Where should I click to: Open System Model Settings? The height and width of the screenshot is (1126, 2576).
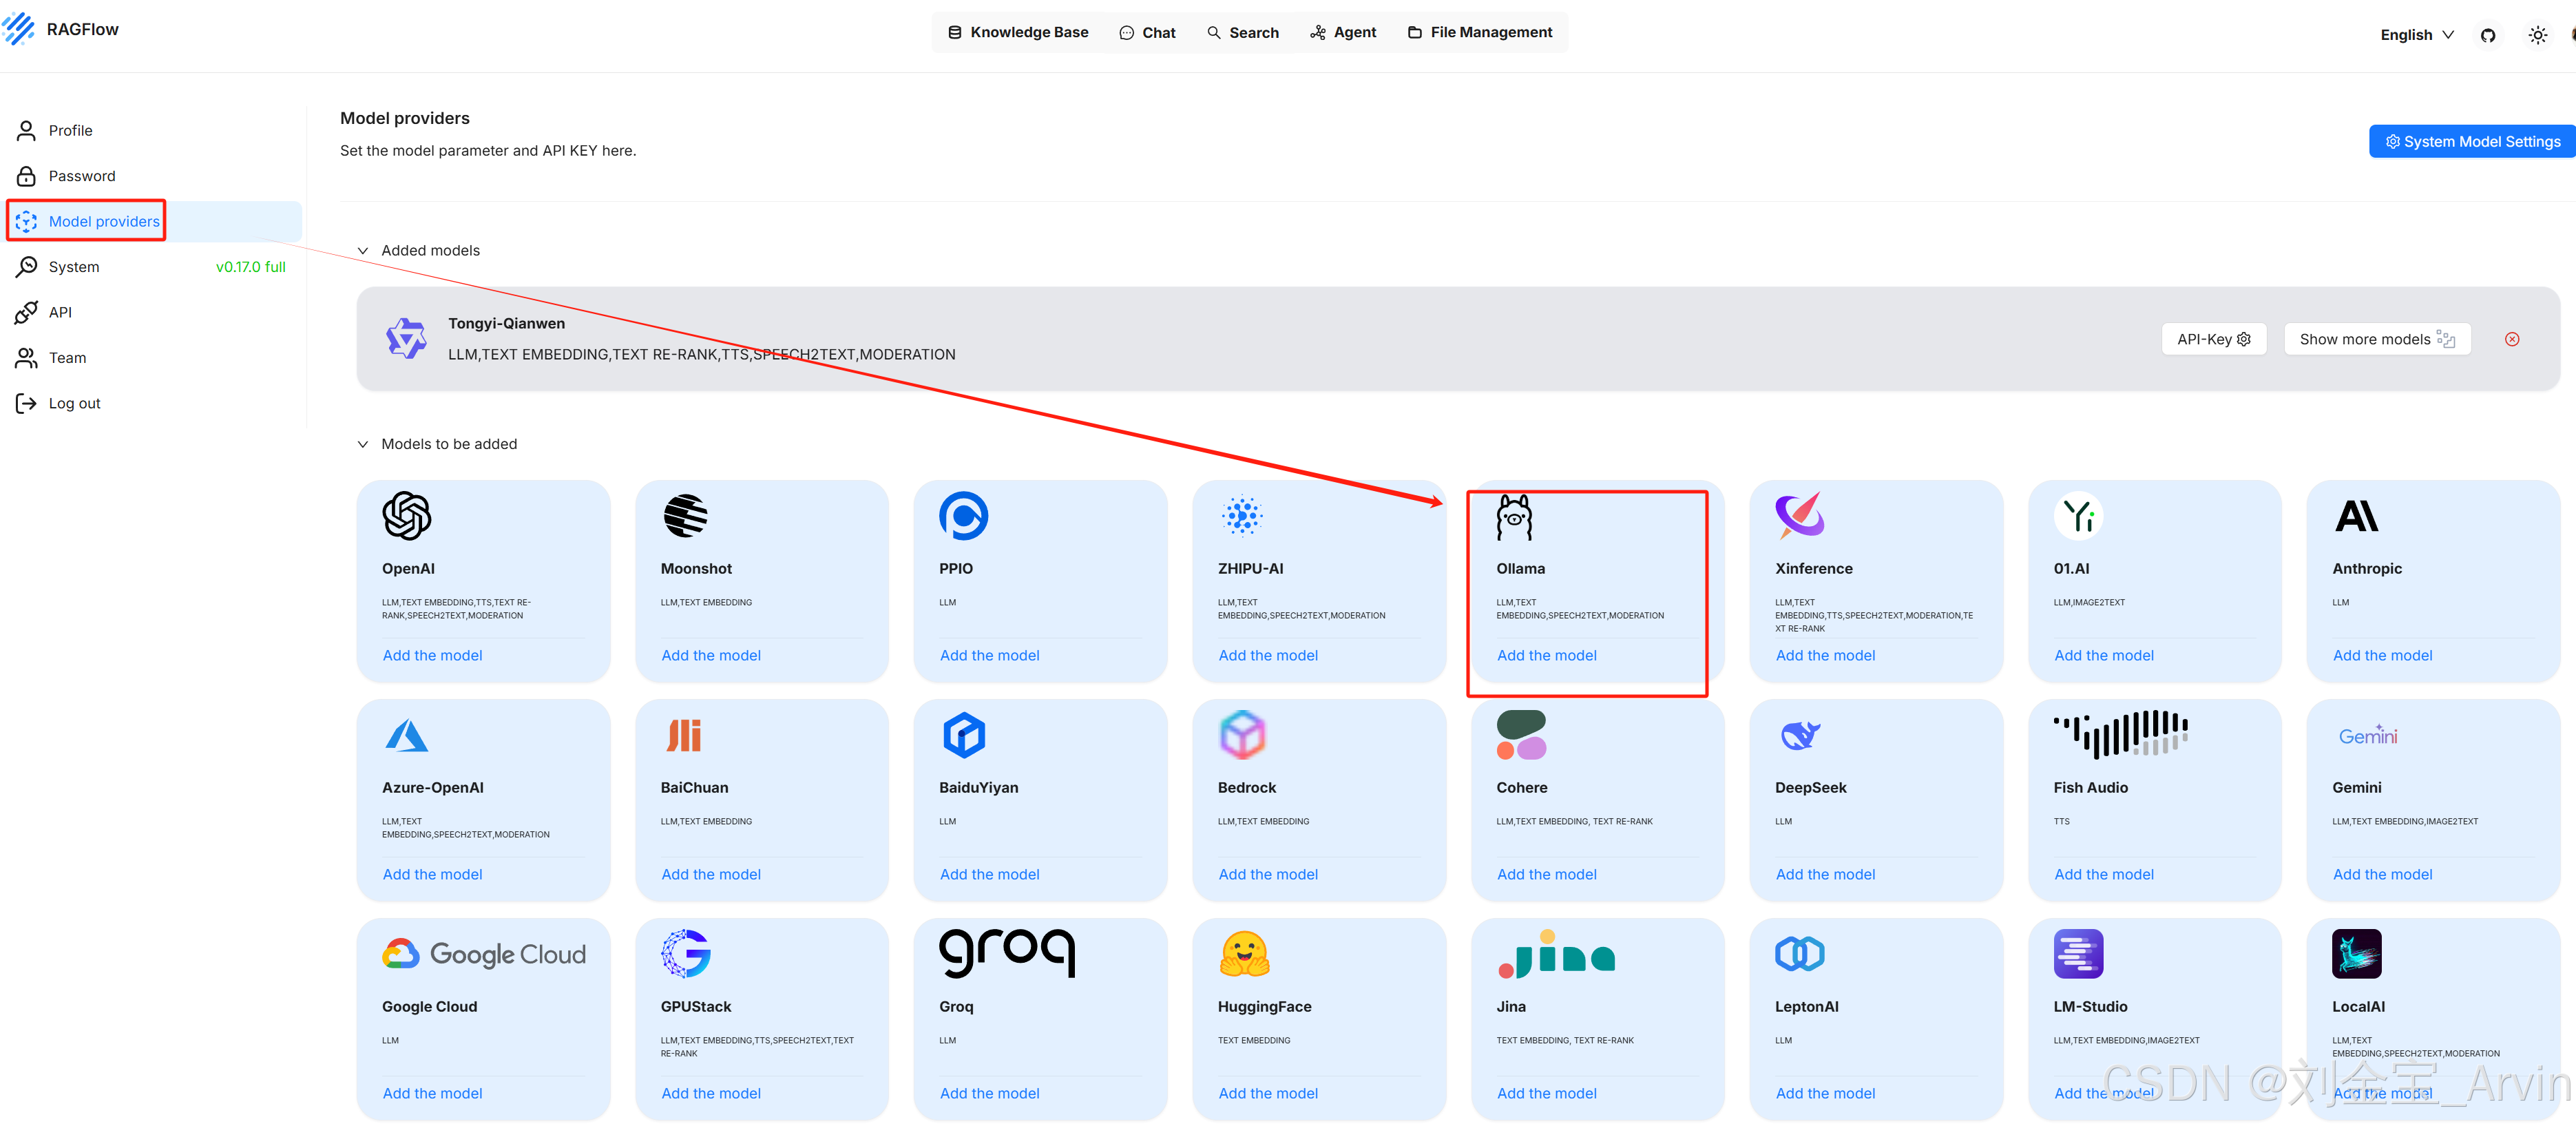pyautogui.click(x=2472, y=142)
